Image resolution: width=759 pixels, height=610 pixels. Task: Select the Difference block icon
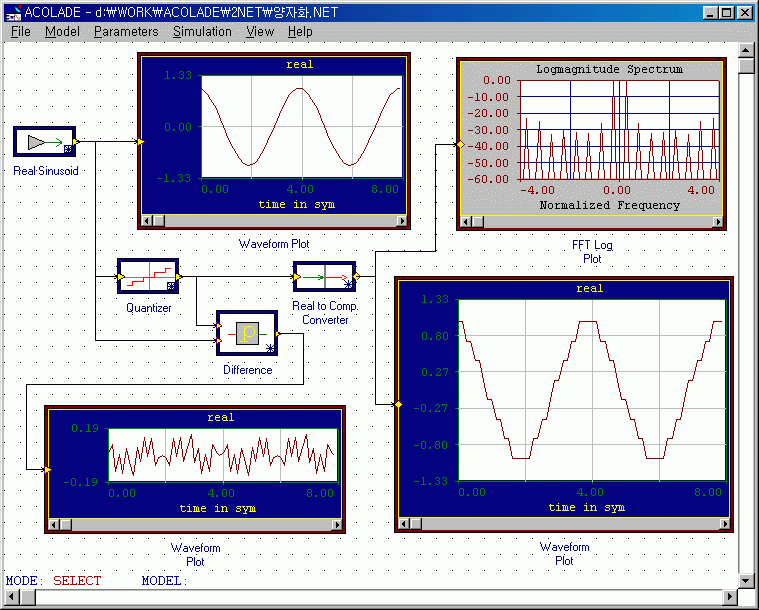pyautogui.click(x=247, y=333)
